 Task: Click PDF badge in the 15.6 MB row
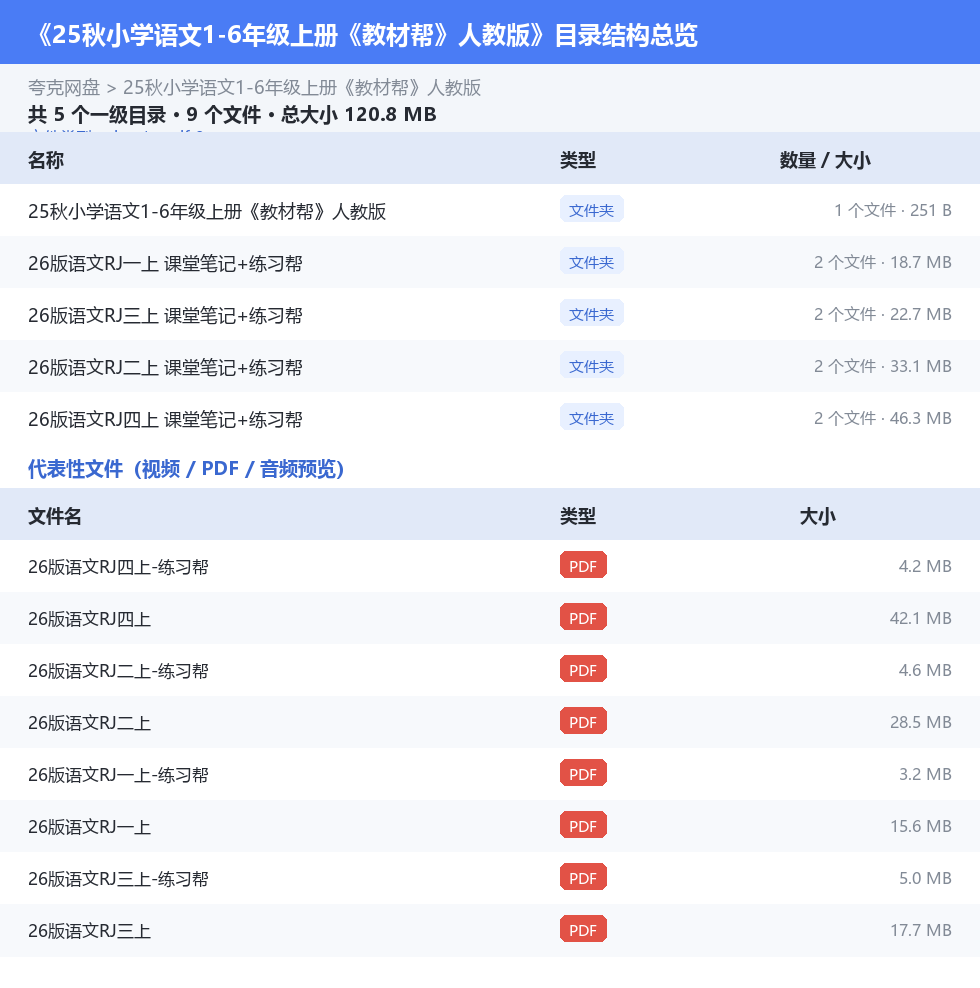pyautogui.click(x=584, y=825)
